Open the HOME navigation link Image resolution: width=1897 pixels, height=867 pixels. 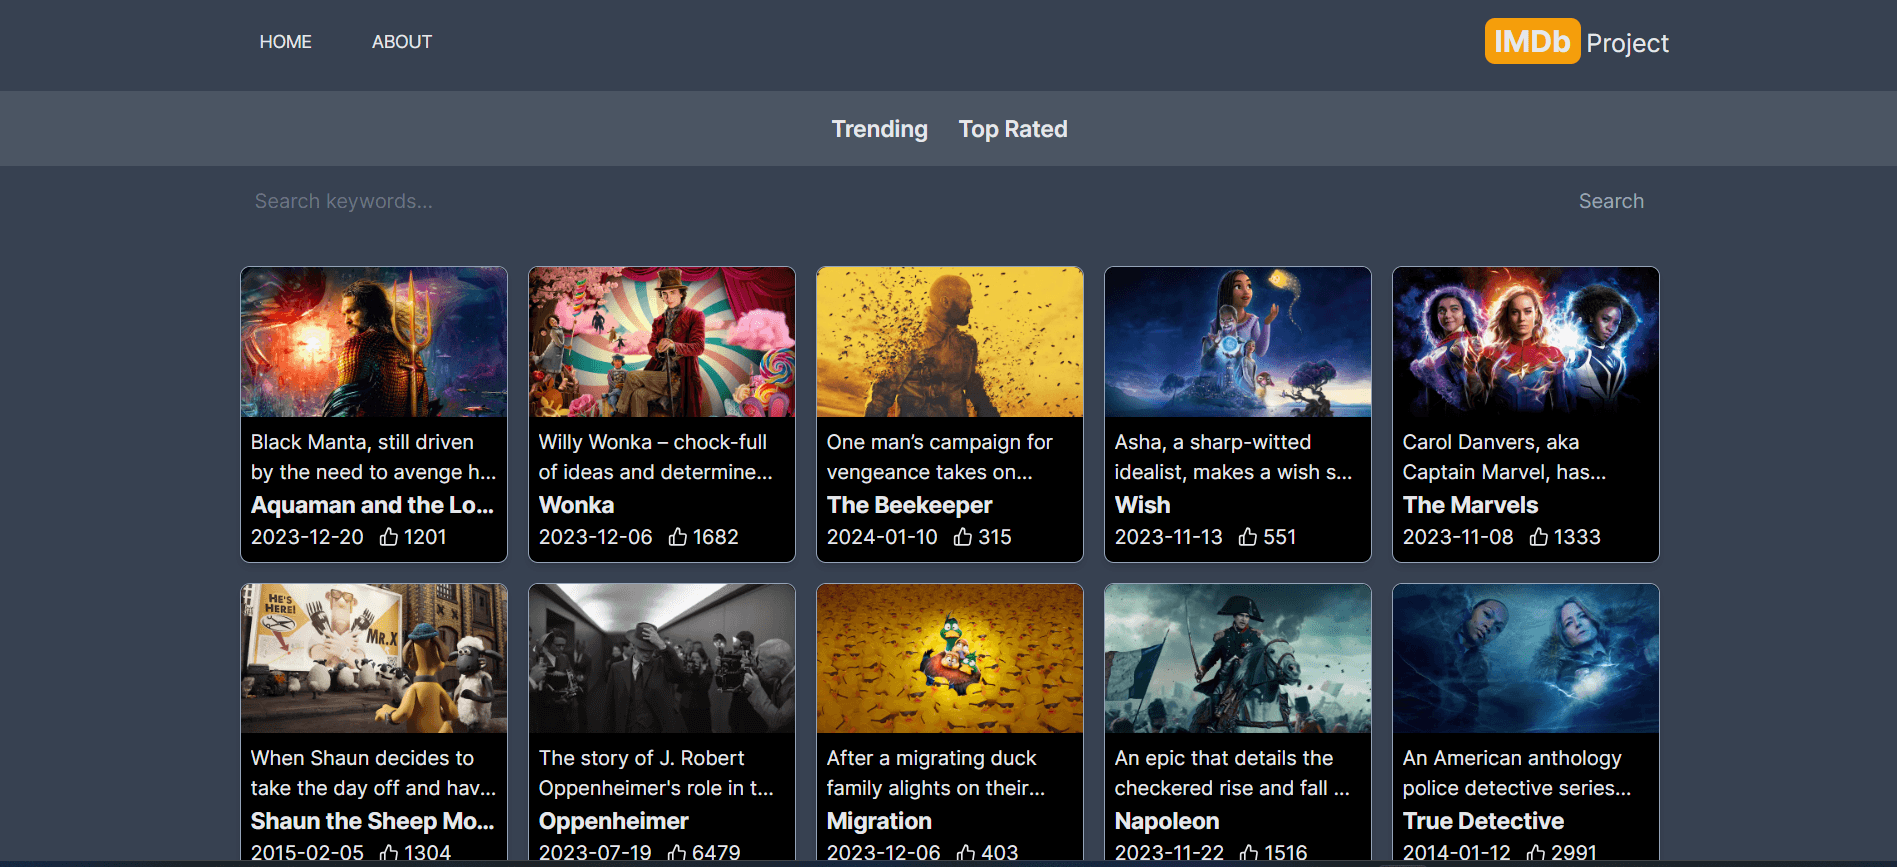(285, 42)
